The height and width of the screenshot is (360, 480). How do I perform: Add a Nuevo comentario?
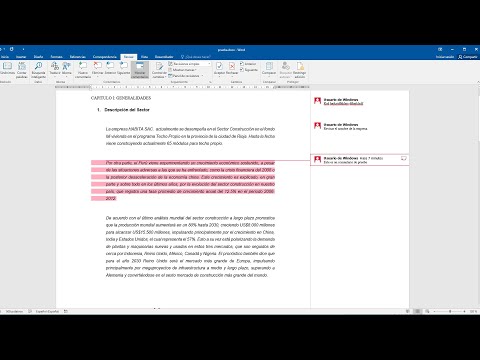tap(83, 70)
